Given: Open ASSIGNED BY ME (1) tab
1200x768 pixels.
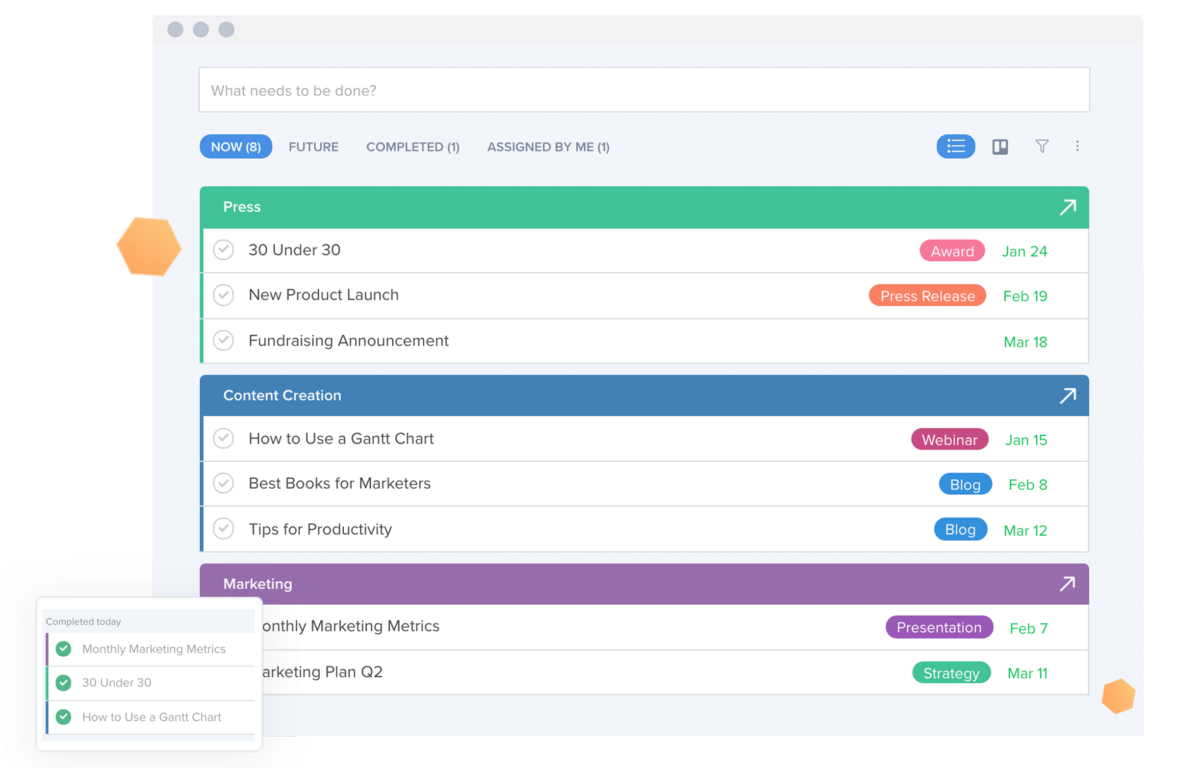Looking at the screenshot, I should point(548,147).
